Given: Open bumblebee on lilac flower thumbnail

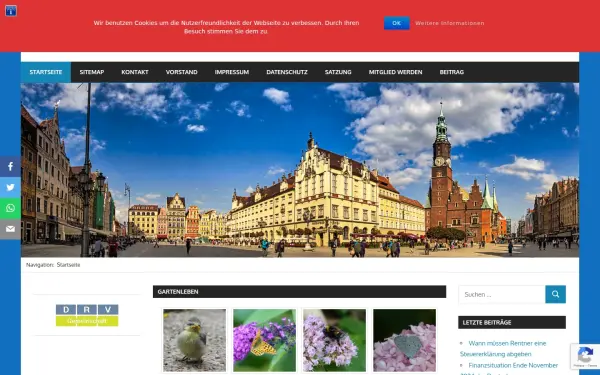Looking at the screenshot, I should [334, 340].
